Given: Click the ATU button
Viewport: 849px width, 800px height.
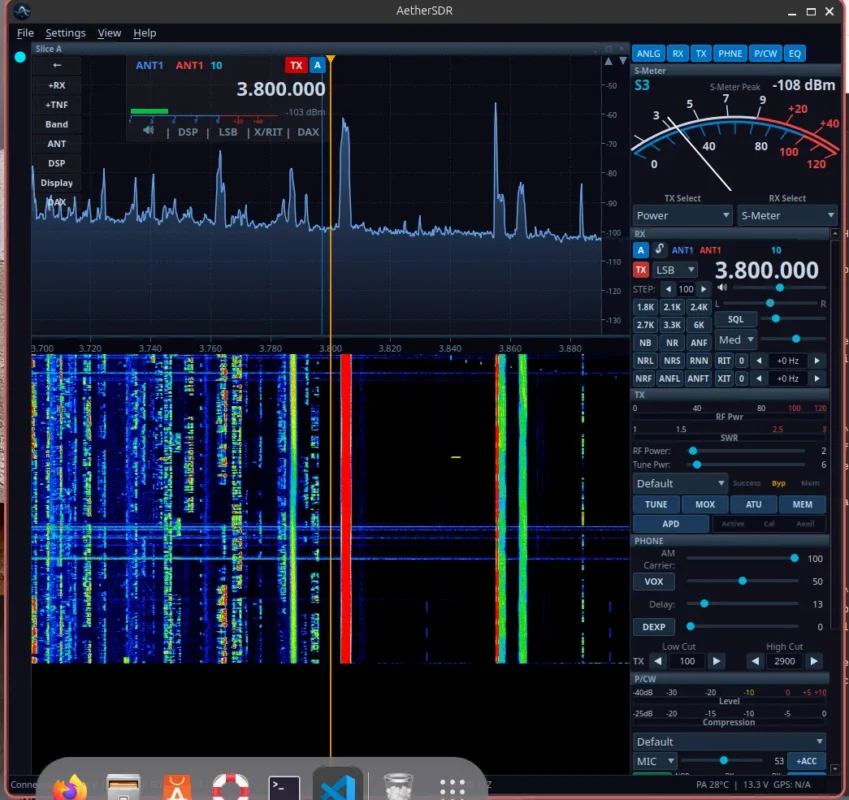Looking at the screenshot, I should pos(753,504).
